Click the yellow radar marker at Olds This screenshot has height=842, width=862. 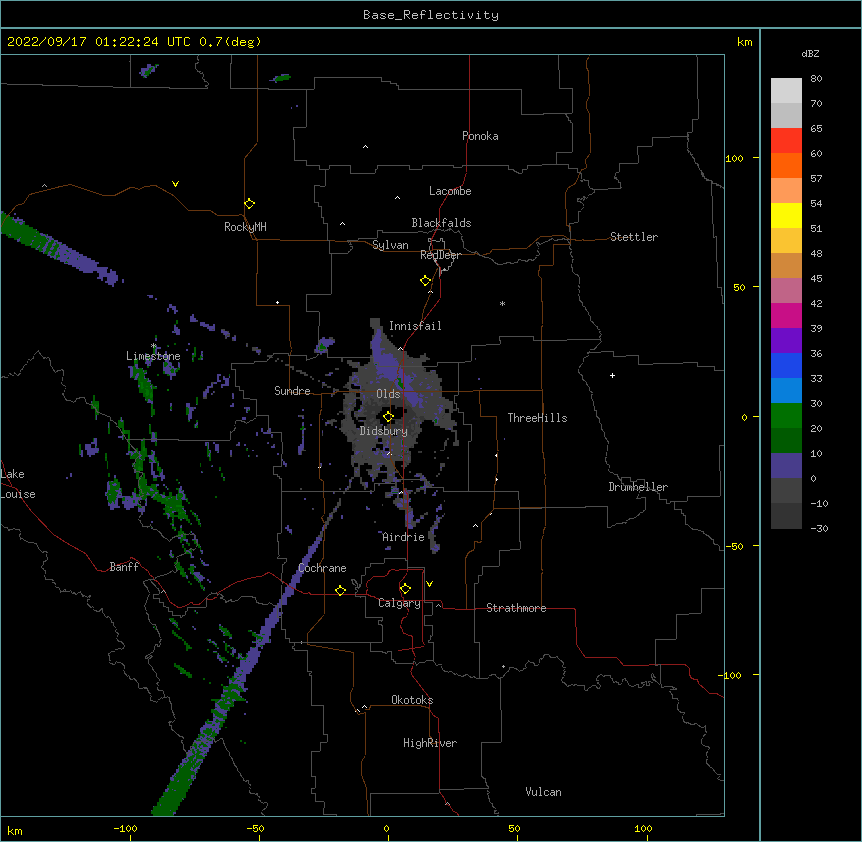tap(388, 417)
